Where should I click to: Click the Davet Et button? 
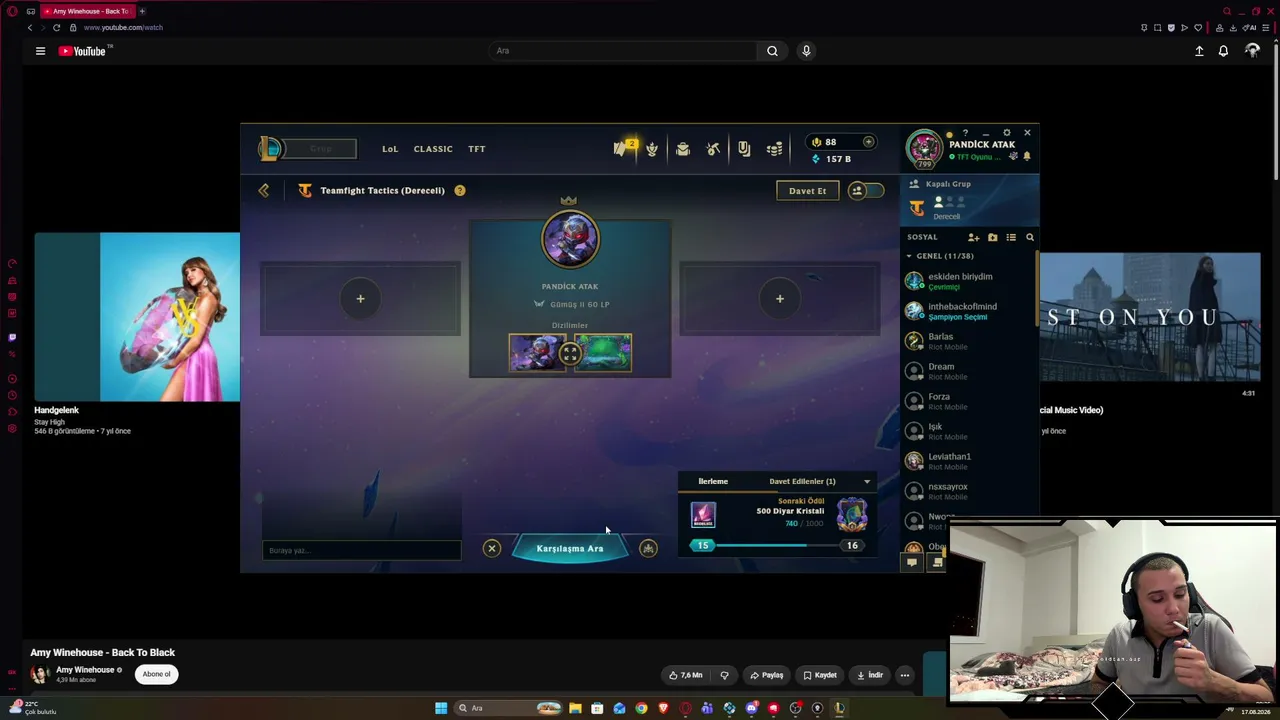(807, 190)
